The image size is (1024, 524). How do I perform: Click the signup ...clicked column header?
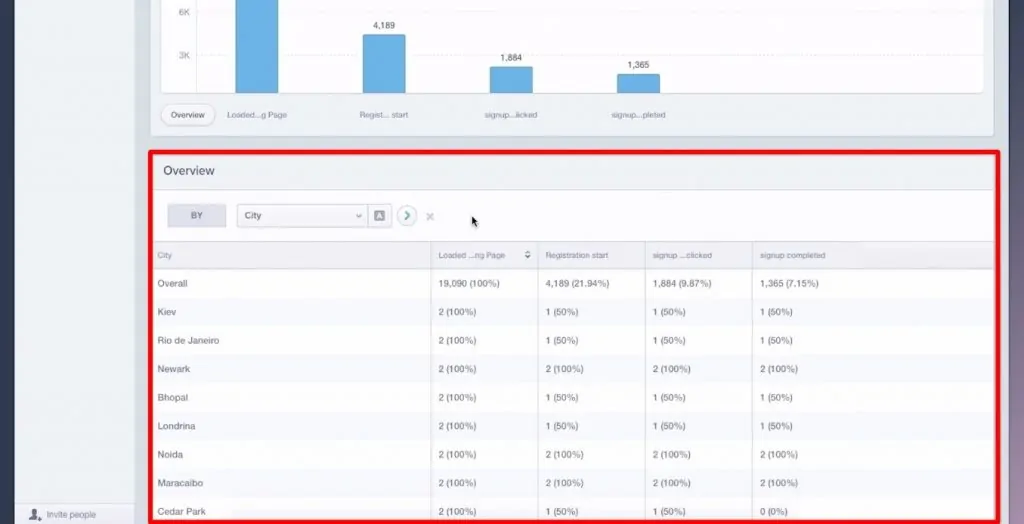682,255
